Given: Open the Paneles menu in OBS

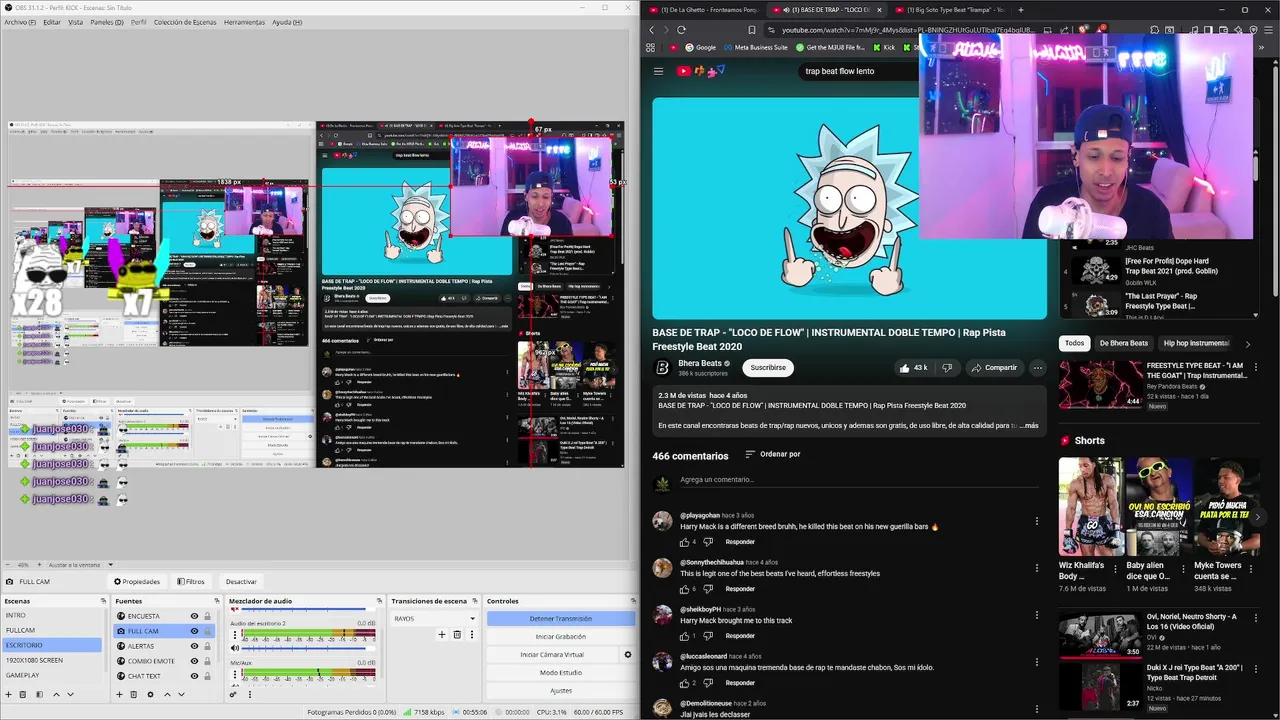Looking at the screenshot, I should click(107, 22).
